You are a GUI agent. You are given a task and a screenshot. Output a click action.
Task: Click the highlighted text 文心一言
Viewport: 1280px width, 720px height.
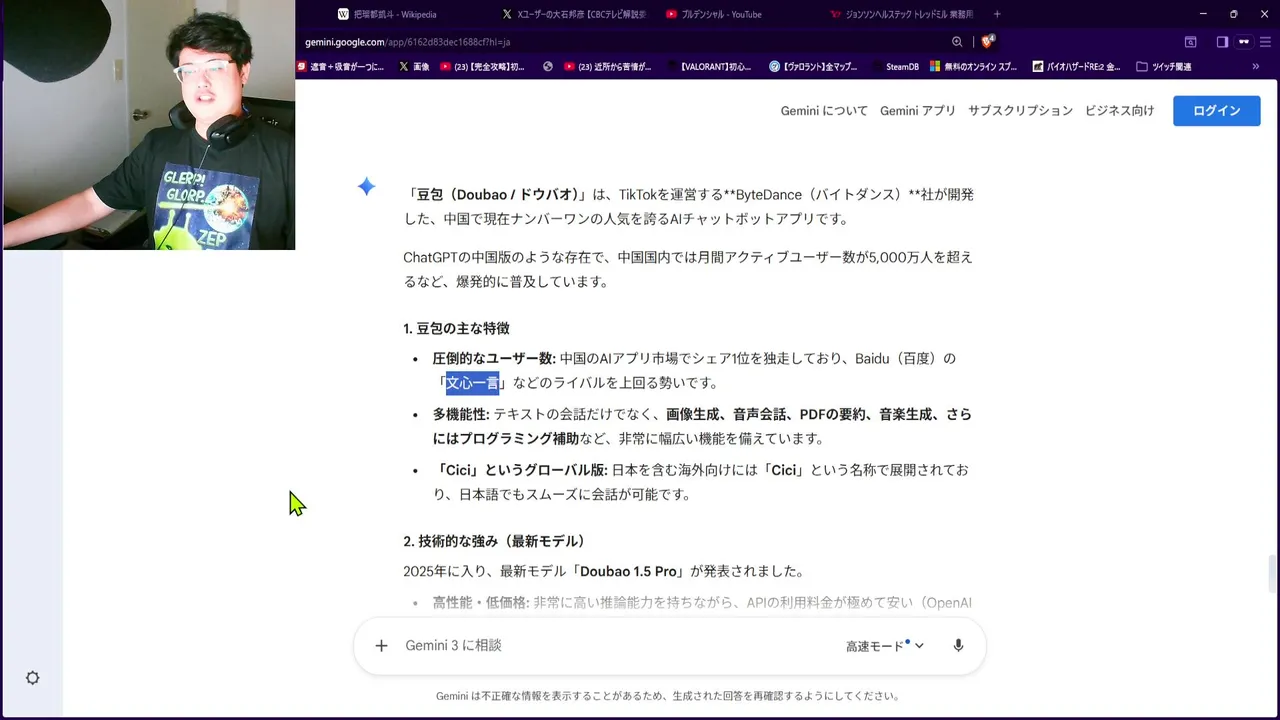click(472, 383)
